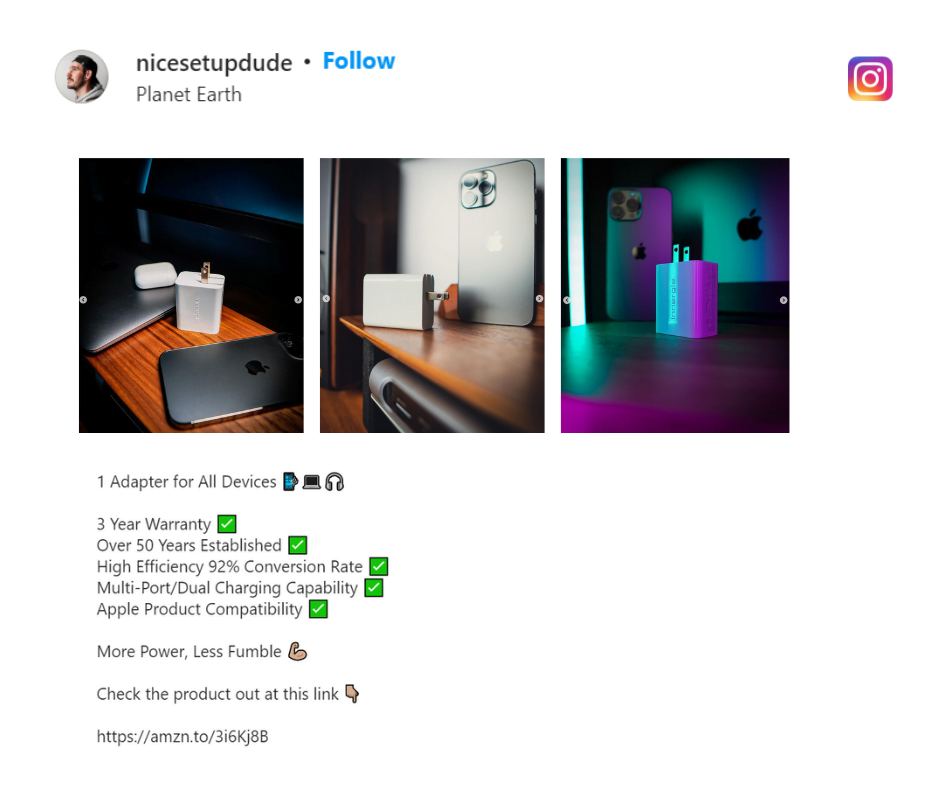The width and height of the screenshot is (940, 788).
Task: Advance second carousel with right arrow
Action: [540, 299]
